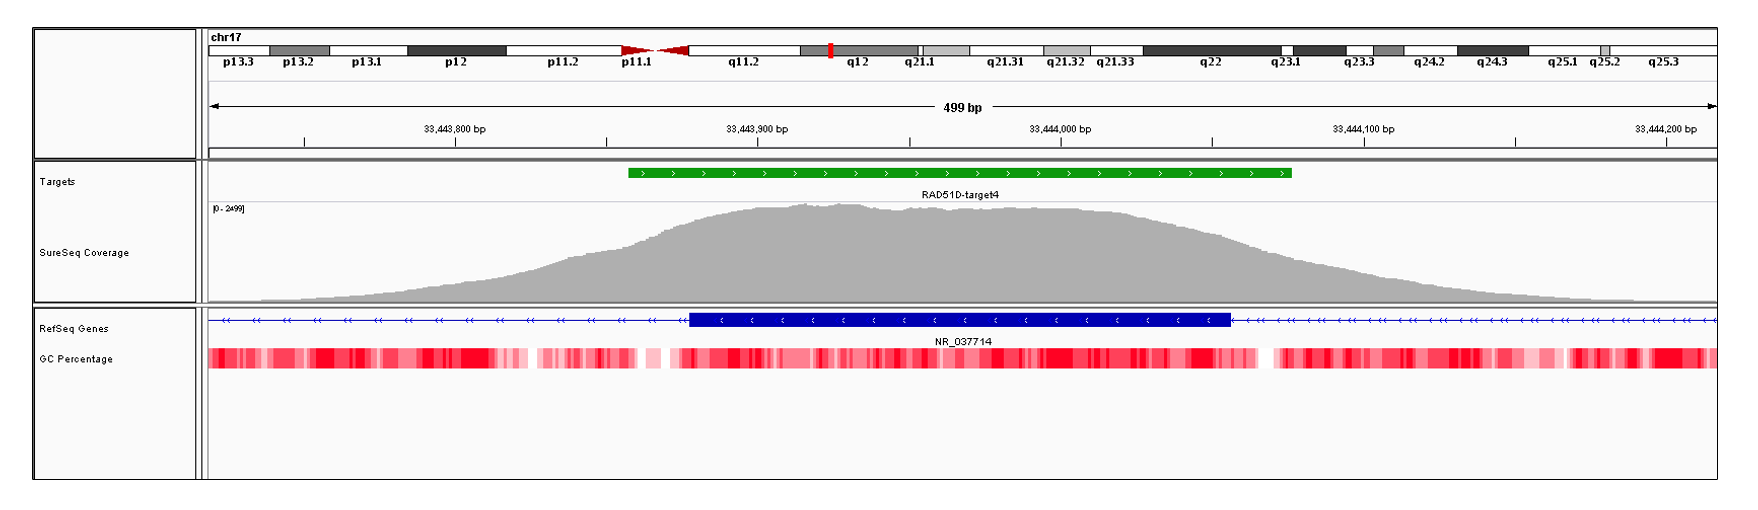Viewport: 1758px width, 510px height.
Task: Select the GC Percentage track name
Action: coord(76,359)
